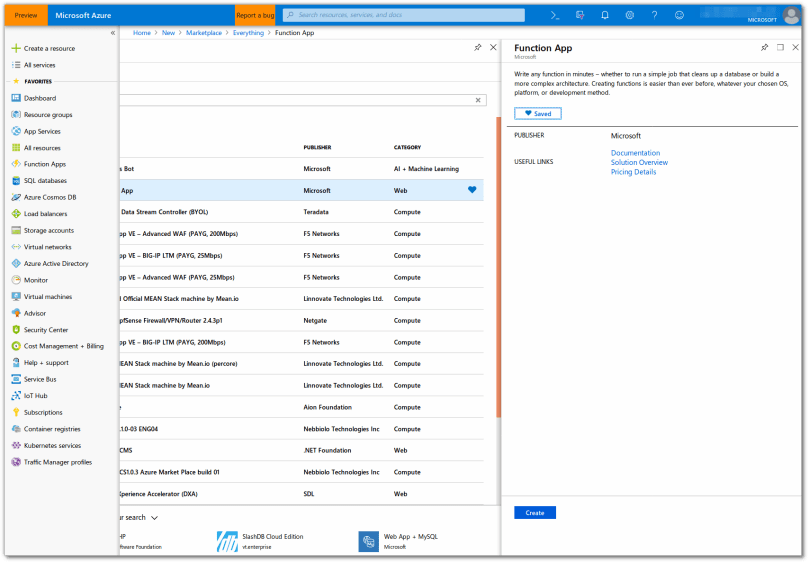Pin the Function App details blade

pyautogui.click(x=765, y=47)
